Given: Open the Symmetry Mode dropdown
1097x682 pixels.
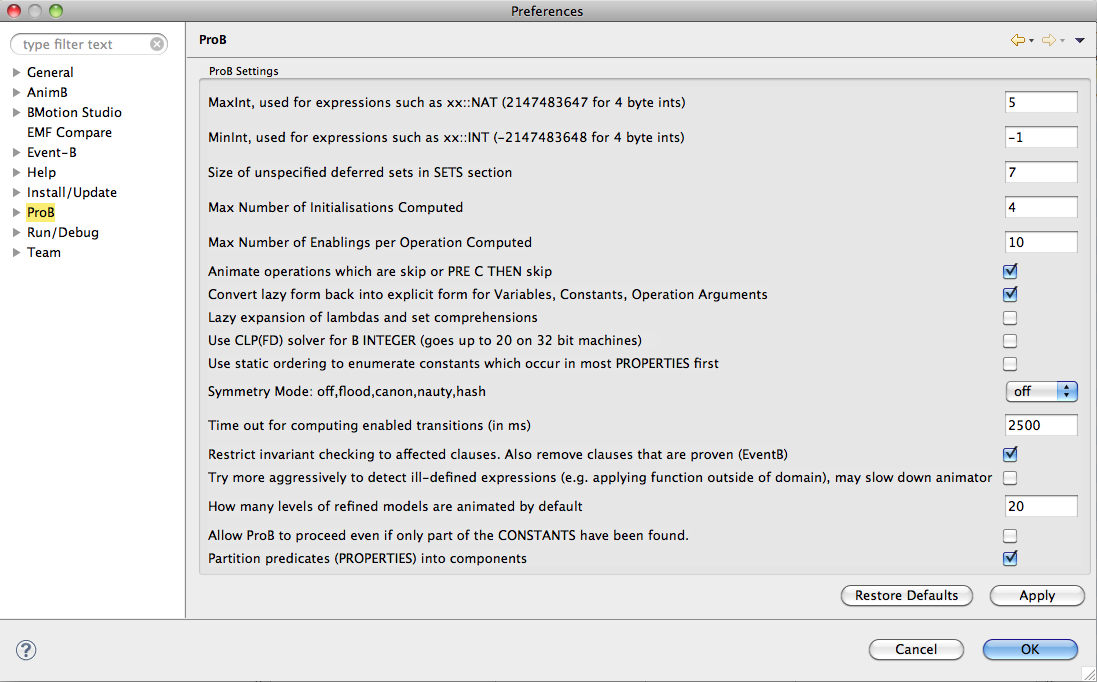Looking at the screenshot, I should 1041,391.
